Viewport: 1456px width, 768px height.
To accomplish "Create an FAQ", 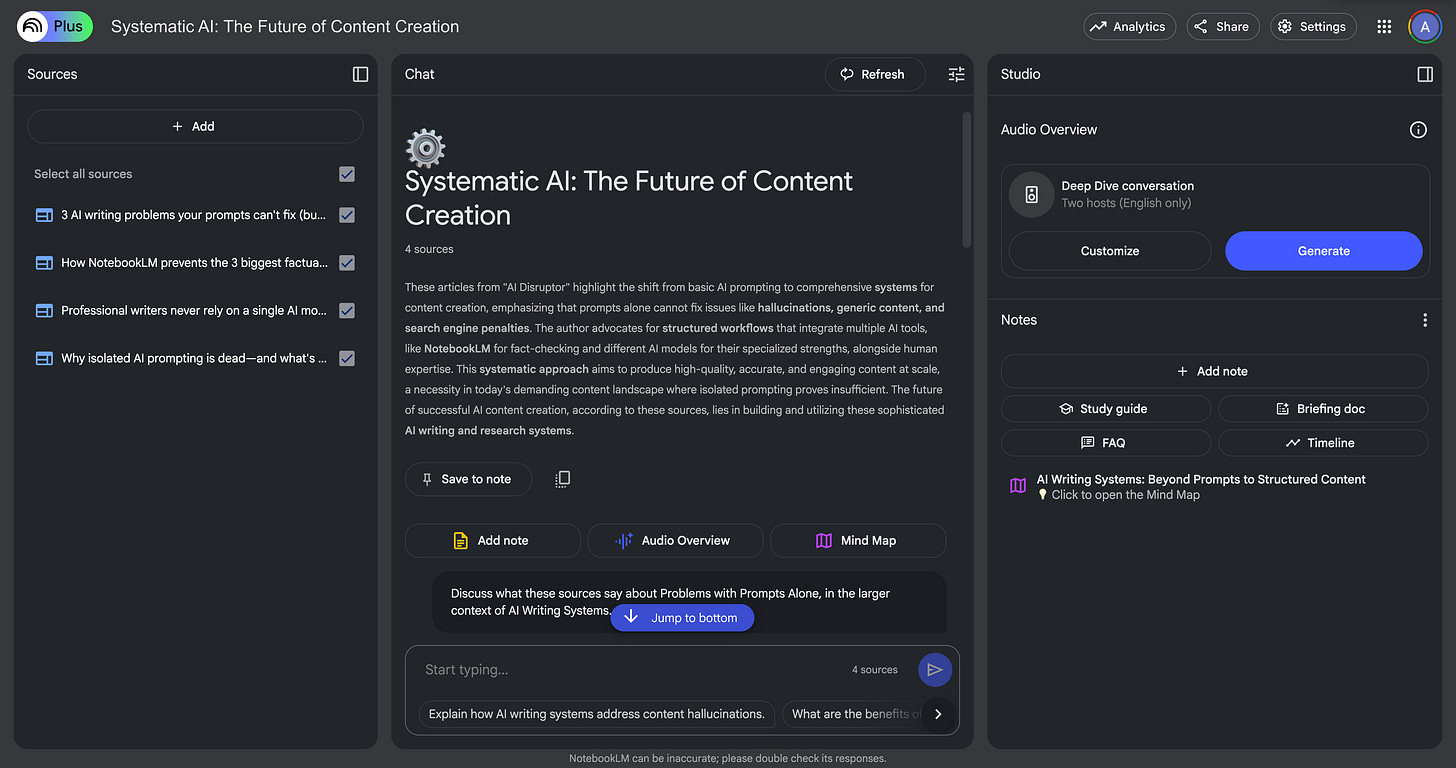I will [x=1106, y=443].
